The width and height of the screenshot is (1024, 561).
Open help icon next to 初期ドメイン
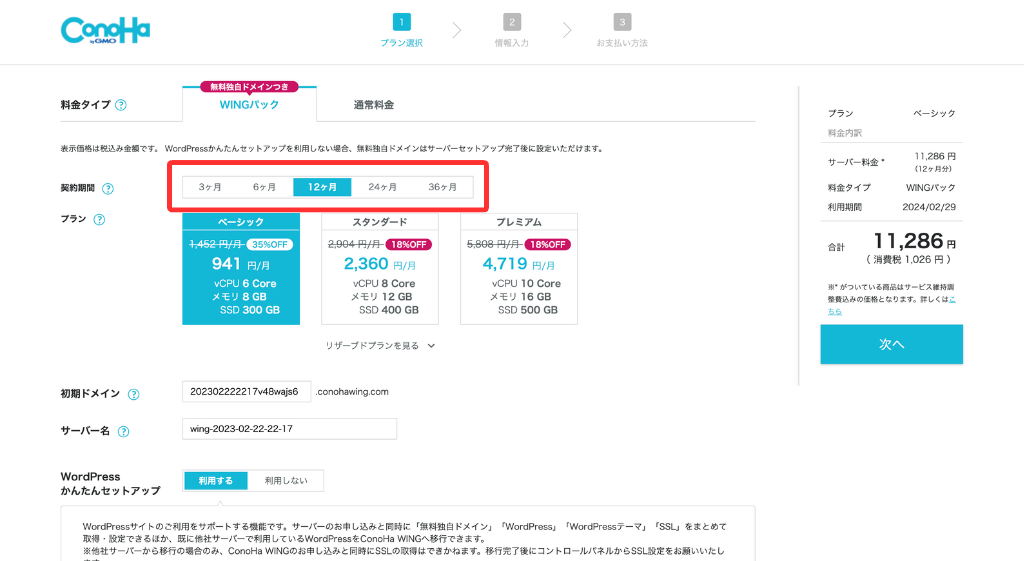(133, 394)
